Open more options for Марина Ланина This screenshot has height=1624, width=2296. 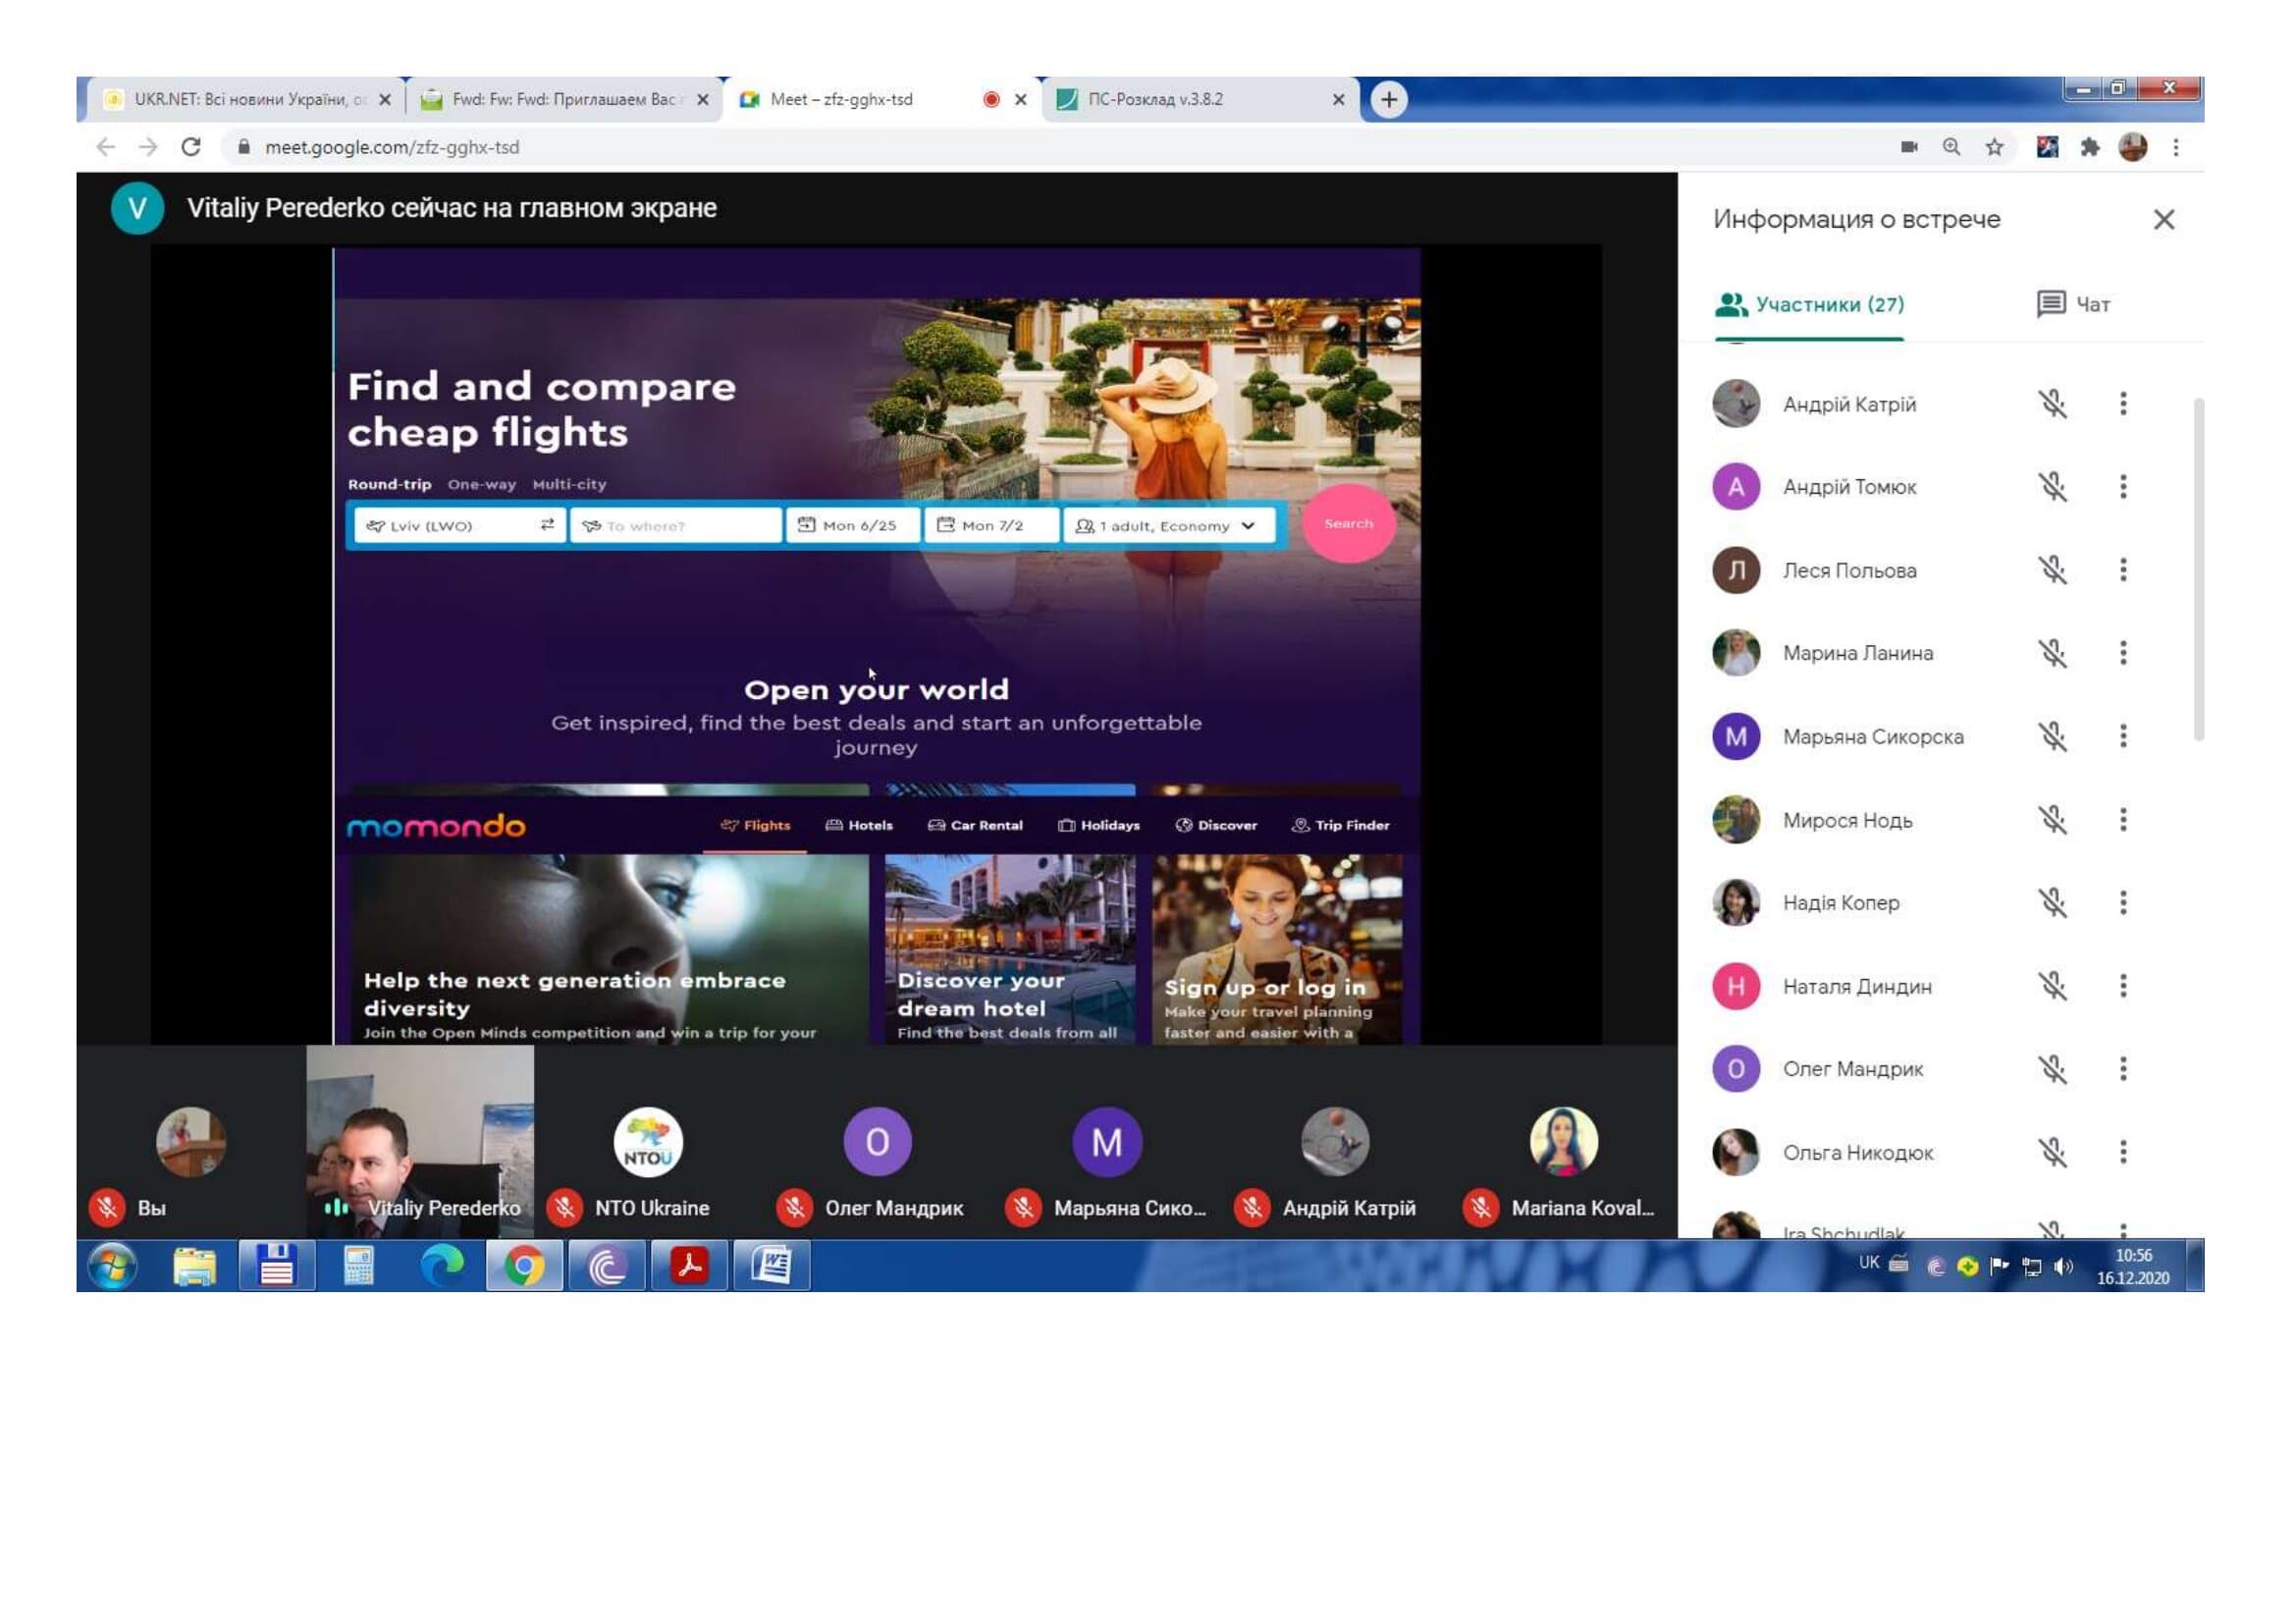[2122, 653]
